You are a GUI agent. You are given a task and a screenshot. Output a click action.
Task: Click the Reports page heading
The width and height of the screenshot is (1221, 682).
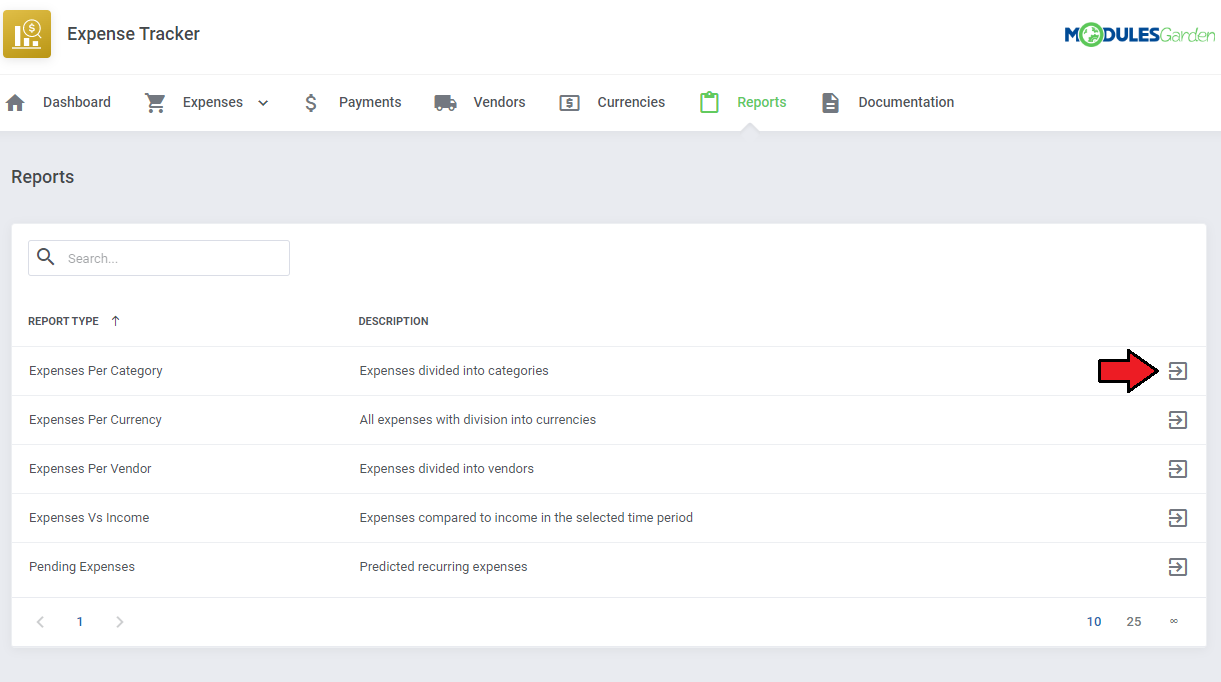pyautogui.click(x=43, y=177)
